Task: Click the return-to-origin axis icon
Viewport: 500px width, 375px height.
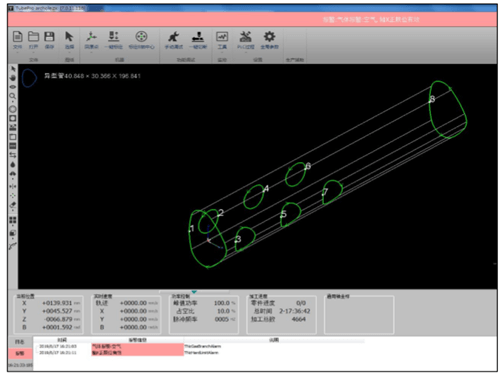Action: click(x=91, y=37)
